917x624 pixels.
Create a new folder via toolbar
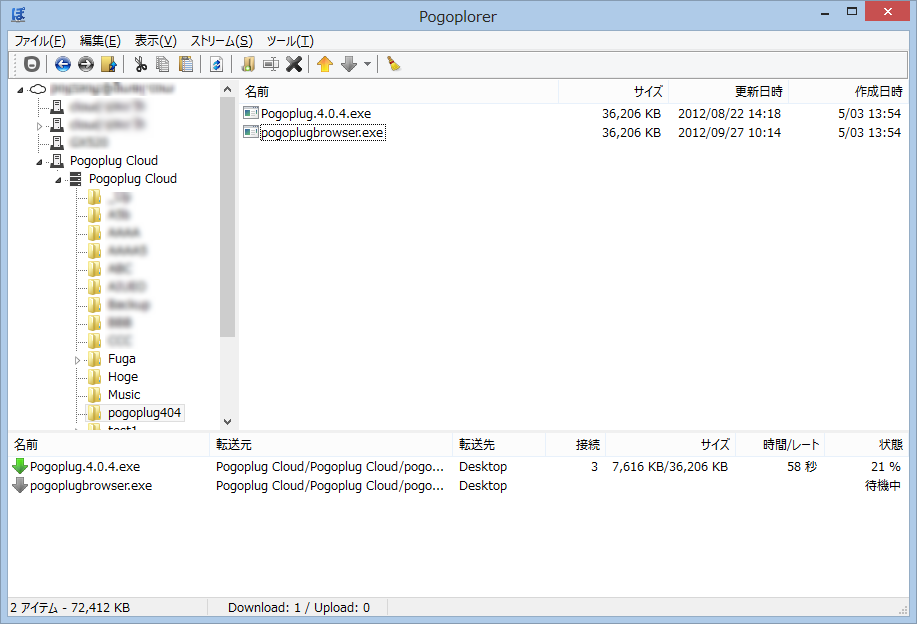(x=248, y=64)
